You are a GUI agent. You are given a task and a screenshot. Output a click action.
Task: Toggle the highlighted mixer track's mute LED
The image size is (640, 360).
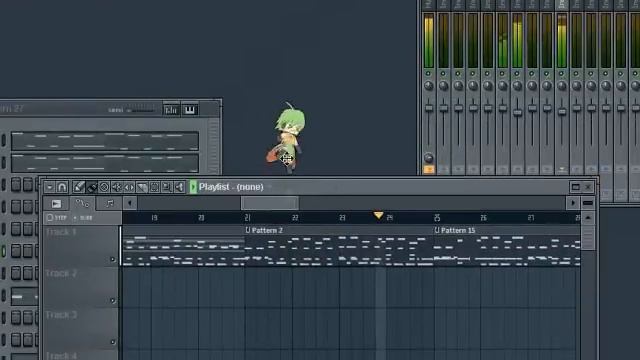(x=561, y=73)
